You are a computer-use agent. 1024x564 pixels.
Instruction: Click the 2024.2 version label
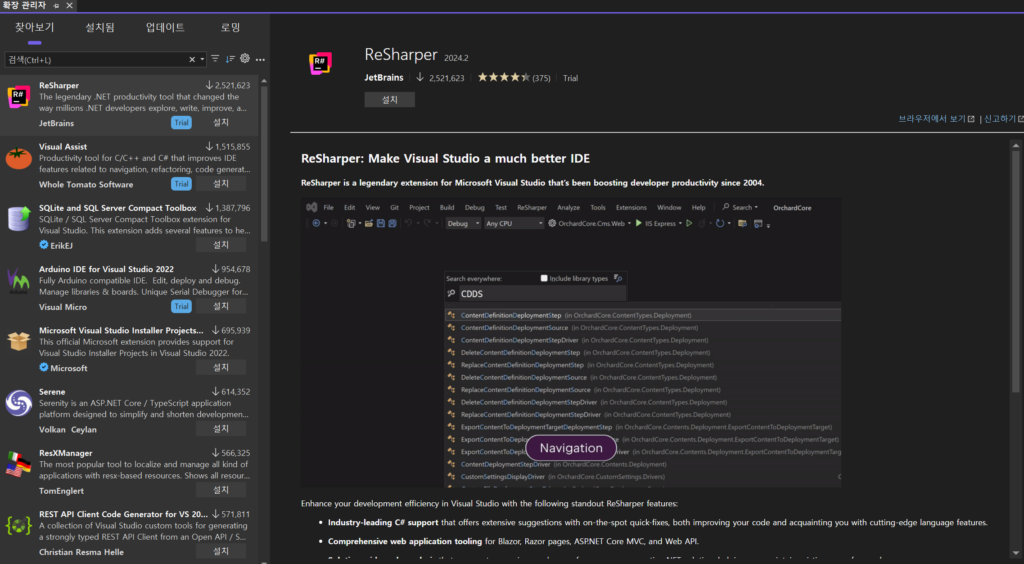(x=456, y=58)
